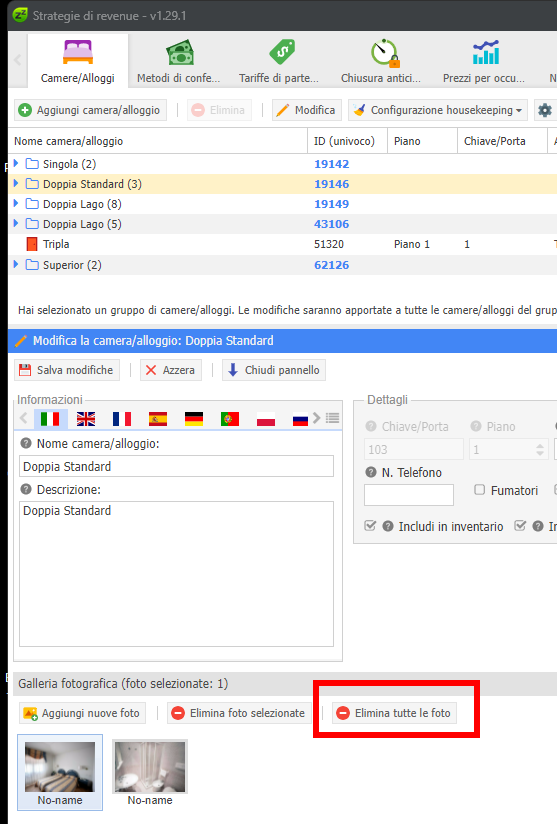Switch to Metodi di confe... tab

tap(179, 61)
